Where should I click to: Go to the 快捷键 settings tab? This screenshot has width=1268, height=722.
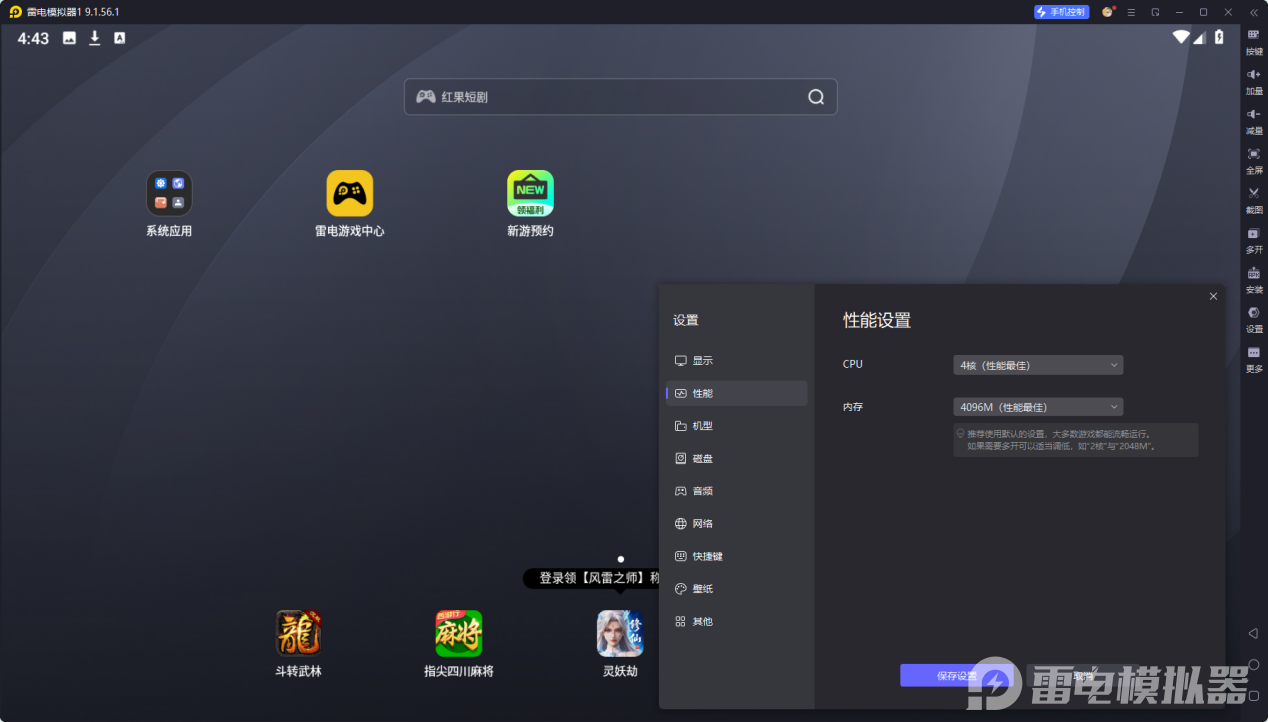coord(737,556)
